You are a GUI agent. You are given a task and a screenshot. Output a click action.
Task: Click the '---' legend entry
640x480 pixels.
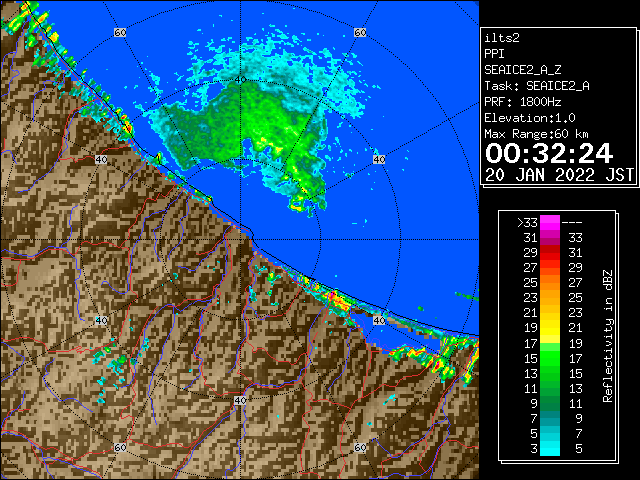(x=572, y=223)
